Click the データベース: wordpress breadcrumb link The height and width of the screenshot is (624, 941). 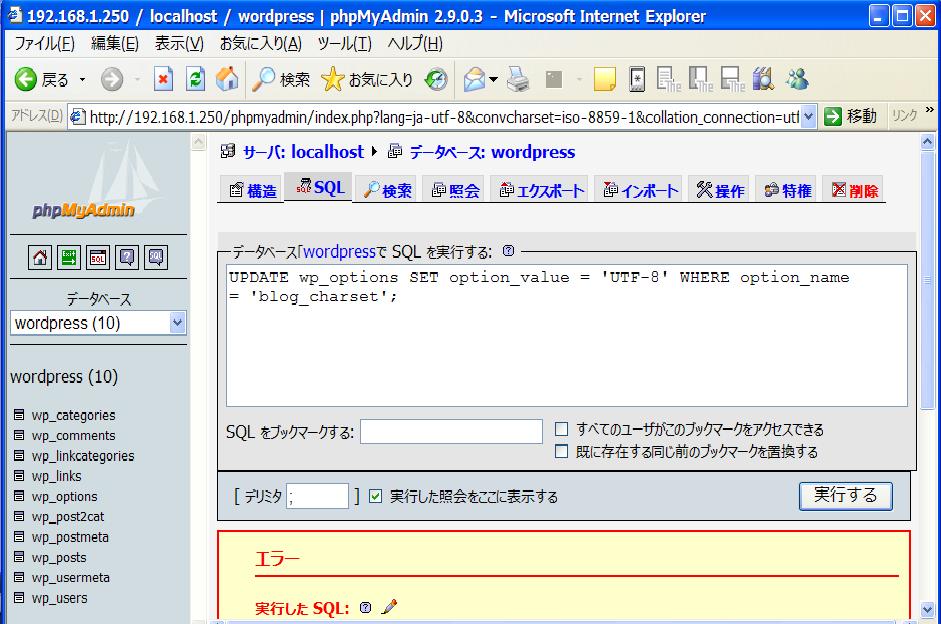tap(492, 152)
